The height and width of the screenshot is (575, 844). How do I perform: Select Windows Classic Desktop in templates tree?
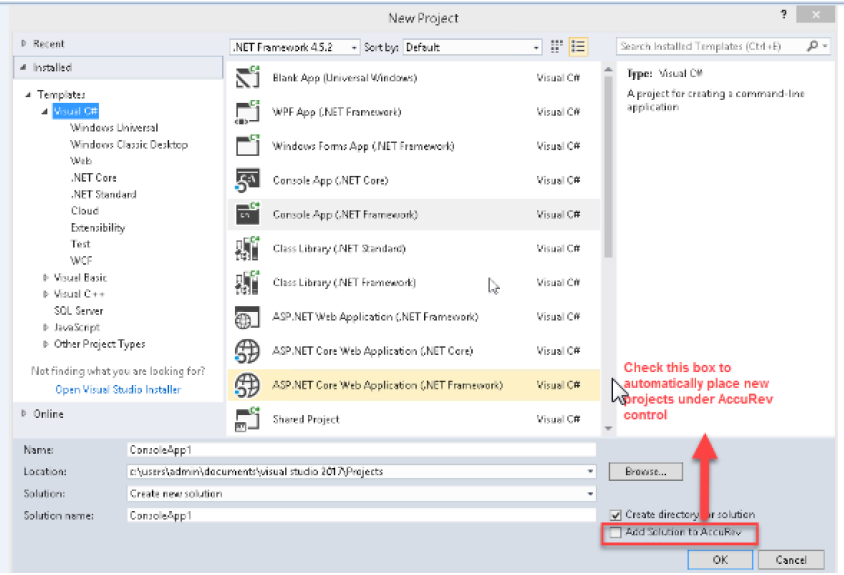point(128,145)
